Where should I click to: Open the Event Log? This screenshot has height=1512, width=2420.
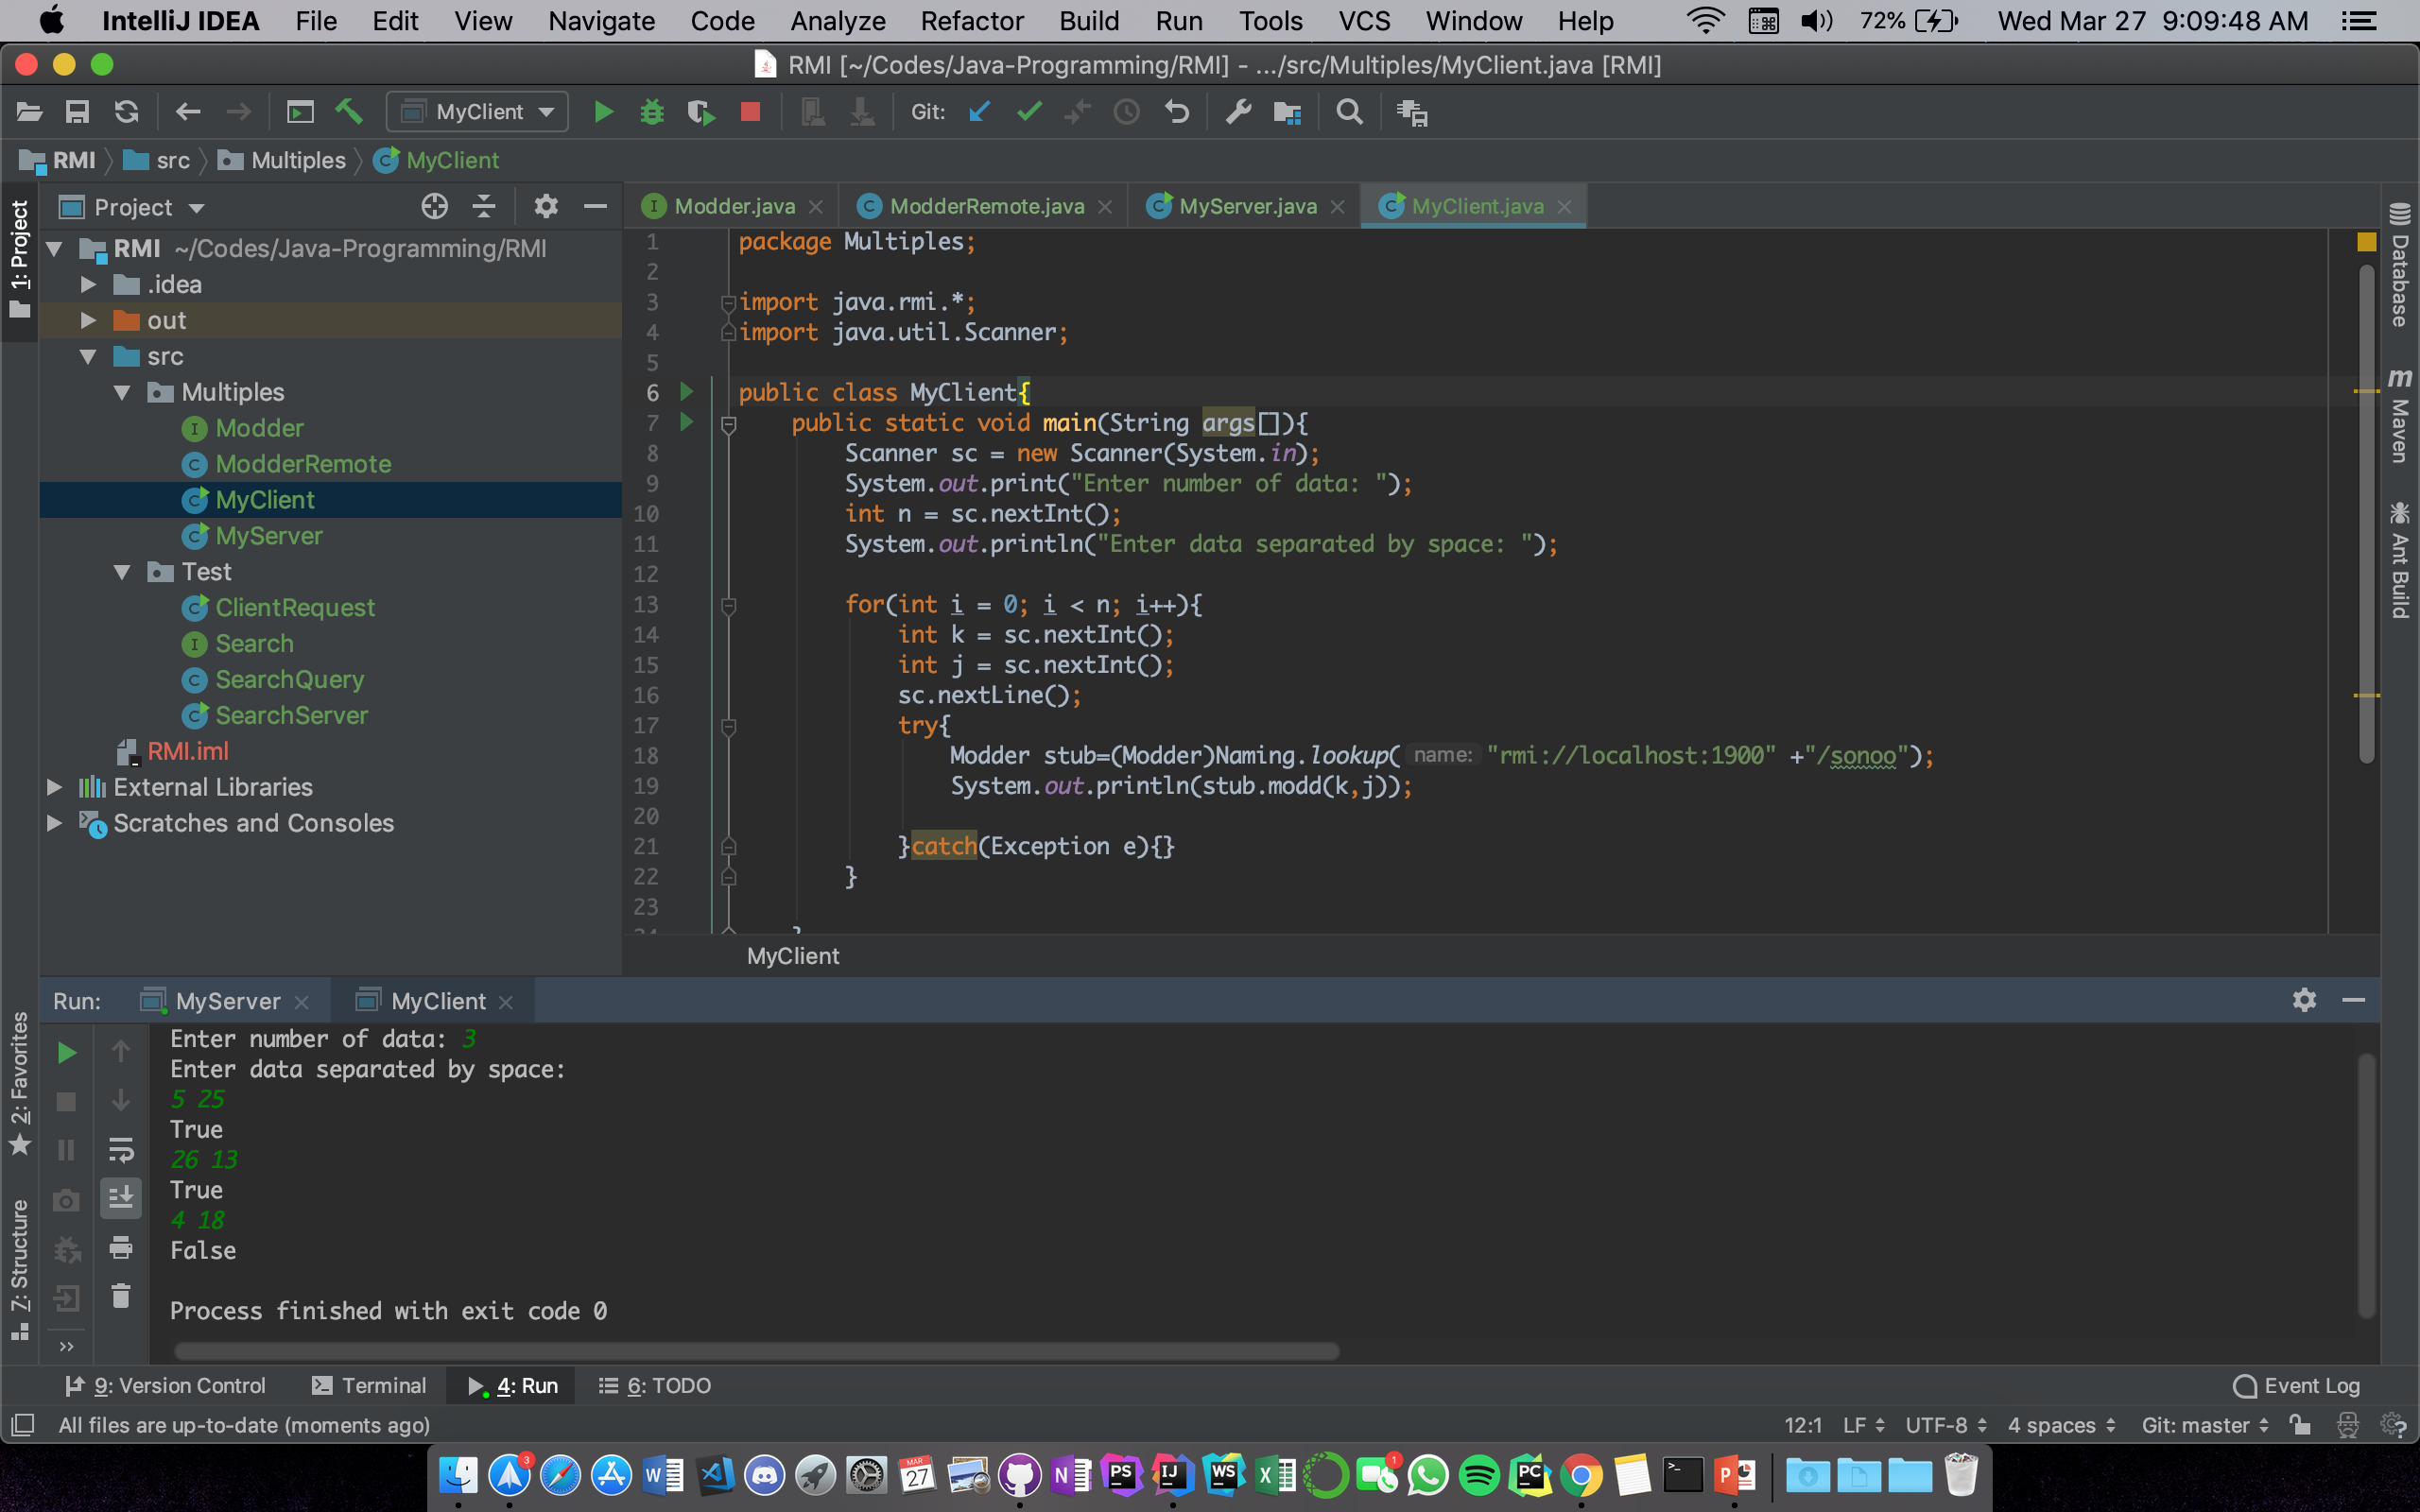tap(2297, 1385)
